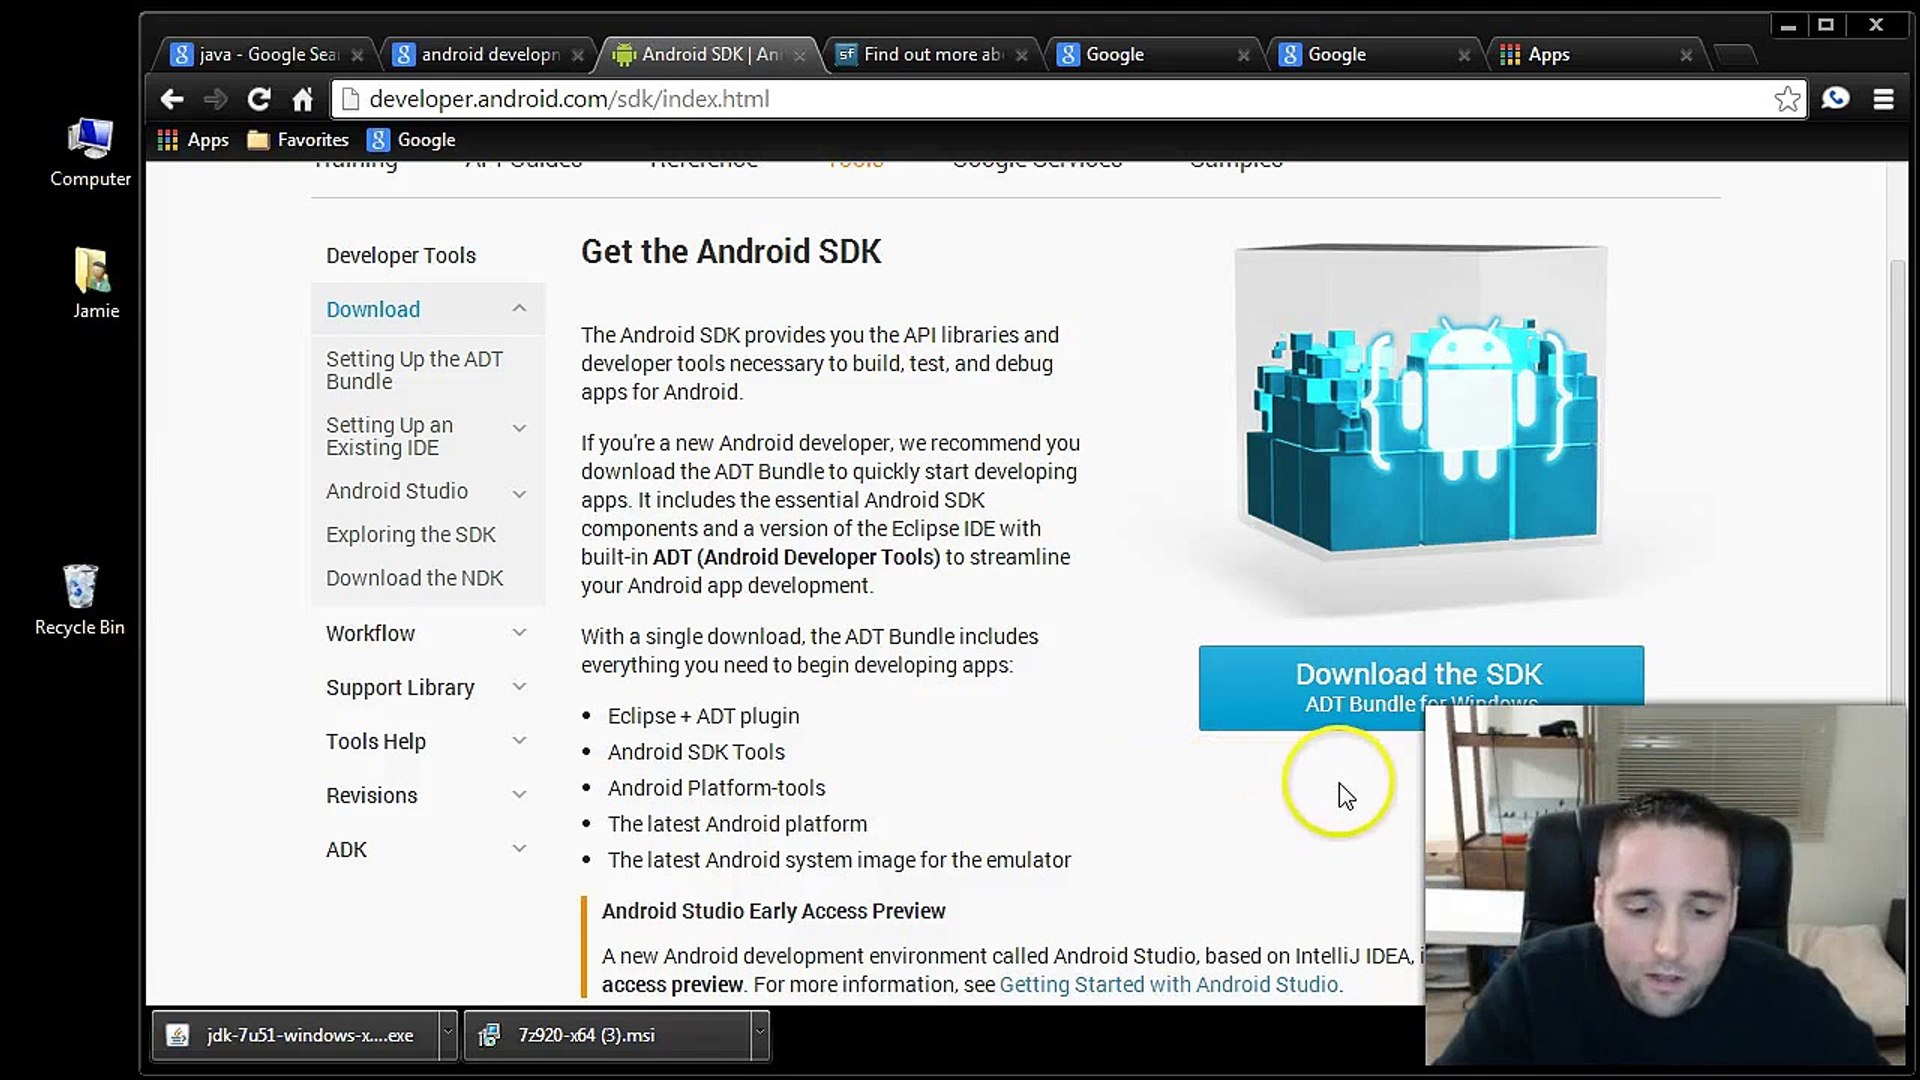Screen dimensions: 1920x1080
Task: Open downloaded 7z920-x64 (3).msi file
Action: [x=607, y=1035]
